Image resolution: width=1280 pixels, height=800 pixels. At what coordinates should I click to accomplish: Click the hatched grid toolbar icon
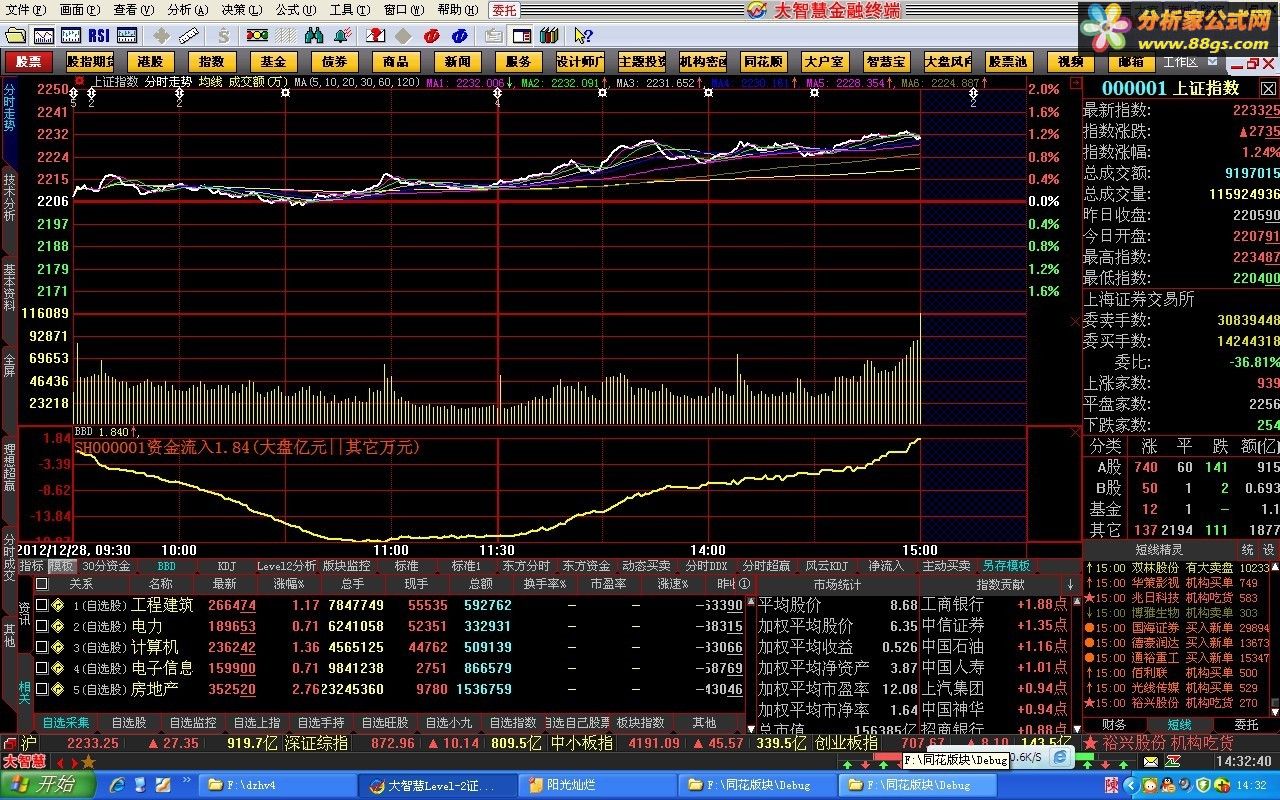(285, 35)
